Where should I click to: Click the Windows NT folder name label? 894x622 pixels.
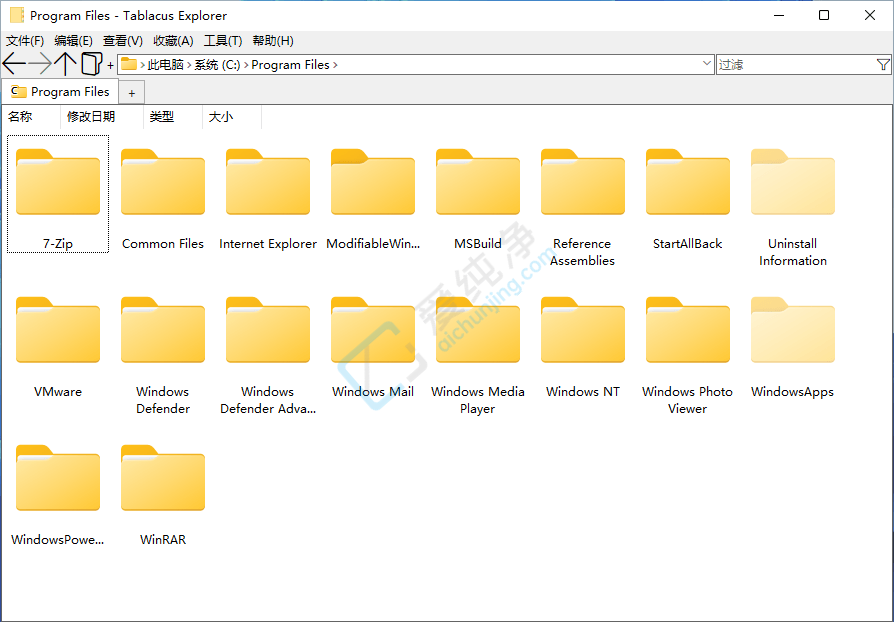pyautogui.click(x=583, y=392)
